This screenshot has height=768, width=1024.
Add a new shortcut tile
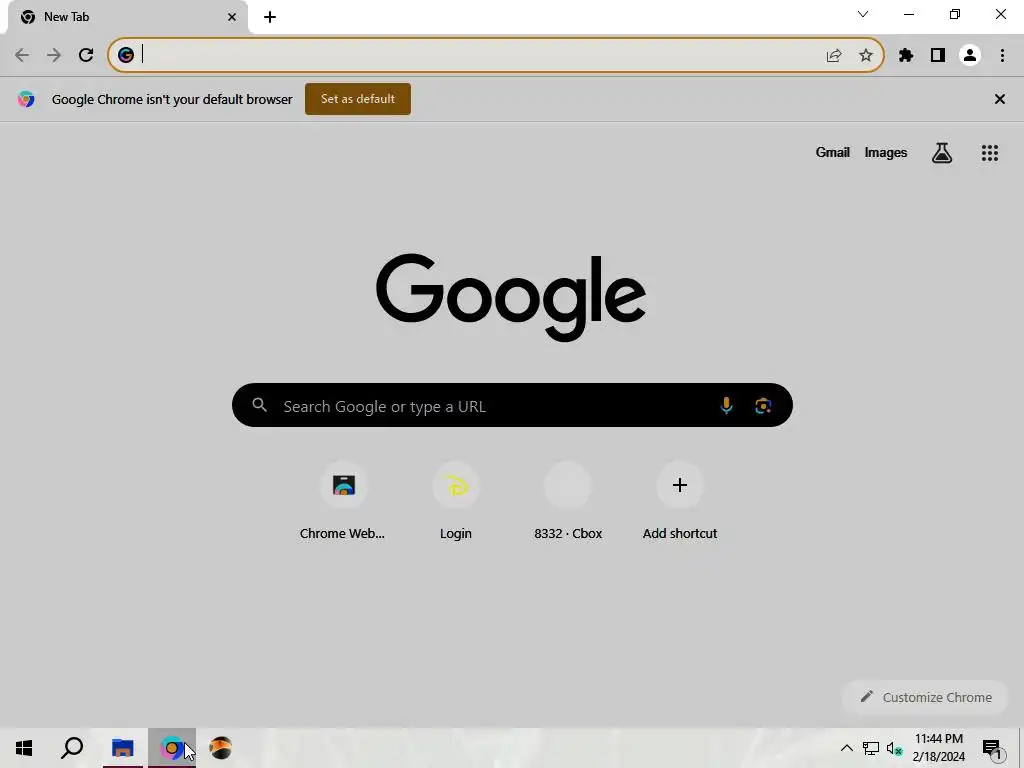(680, 501)
